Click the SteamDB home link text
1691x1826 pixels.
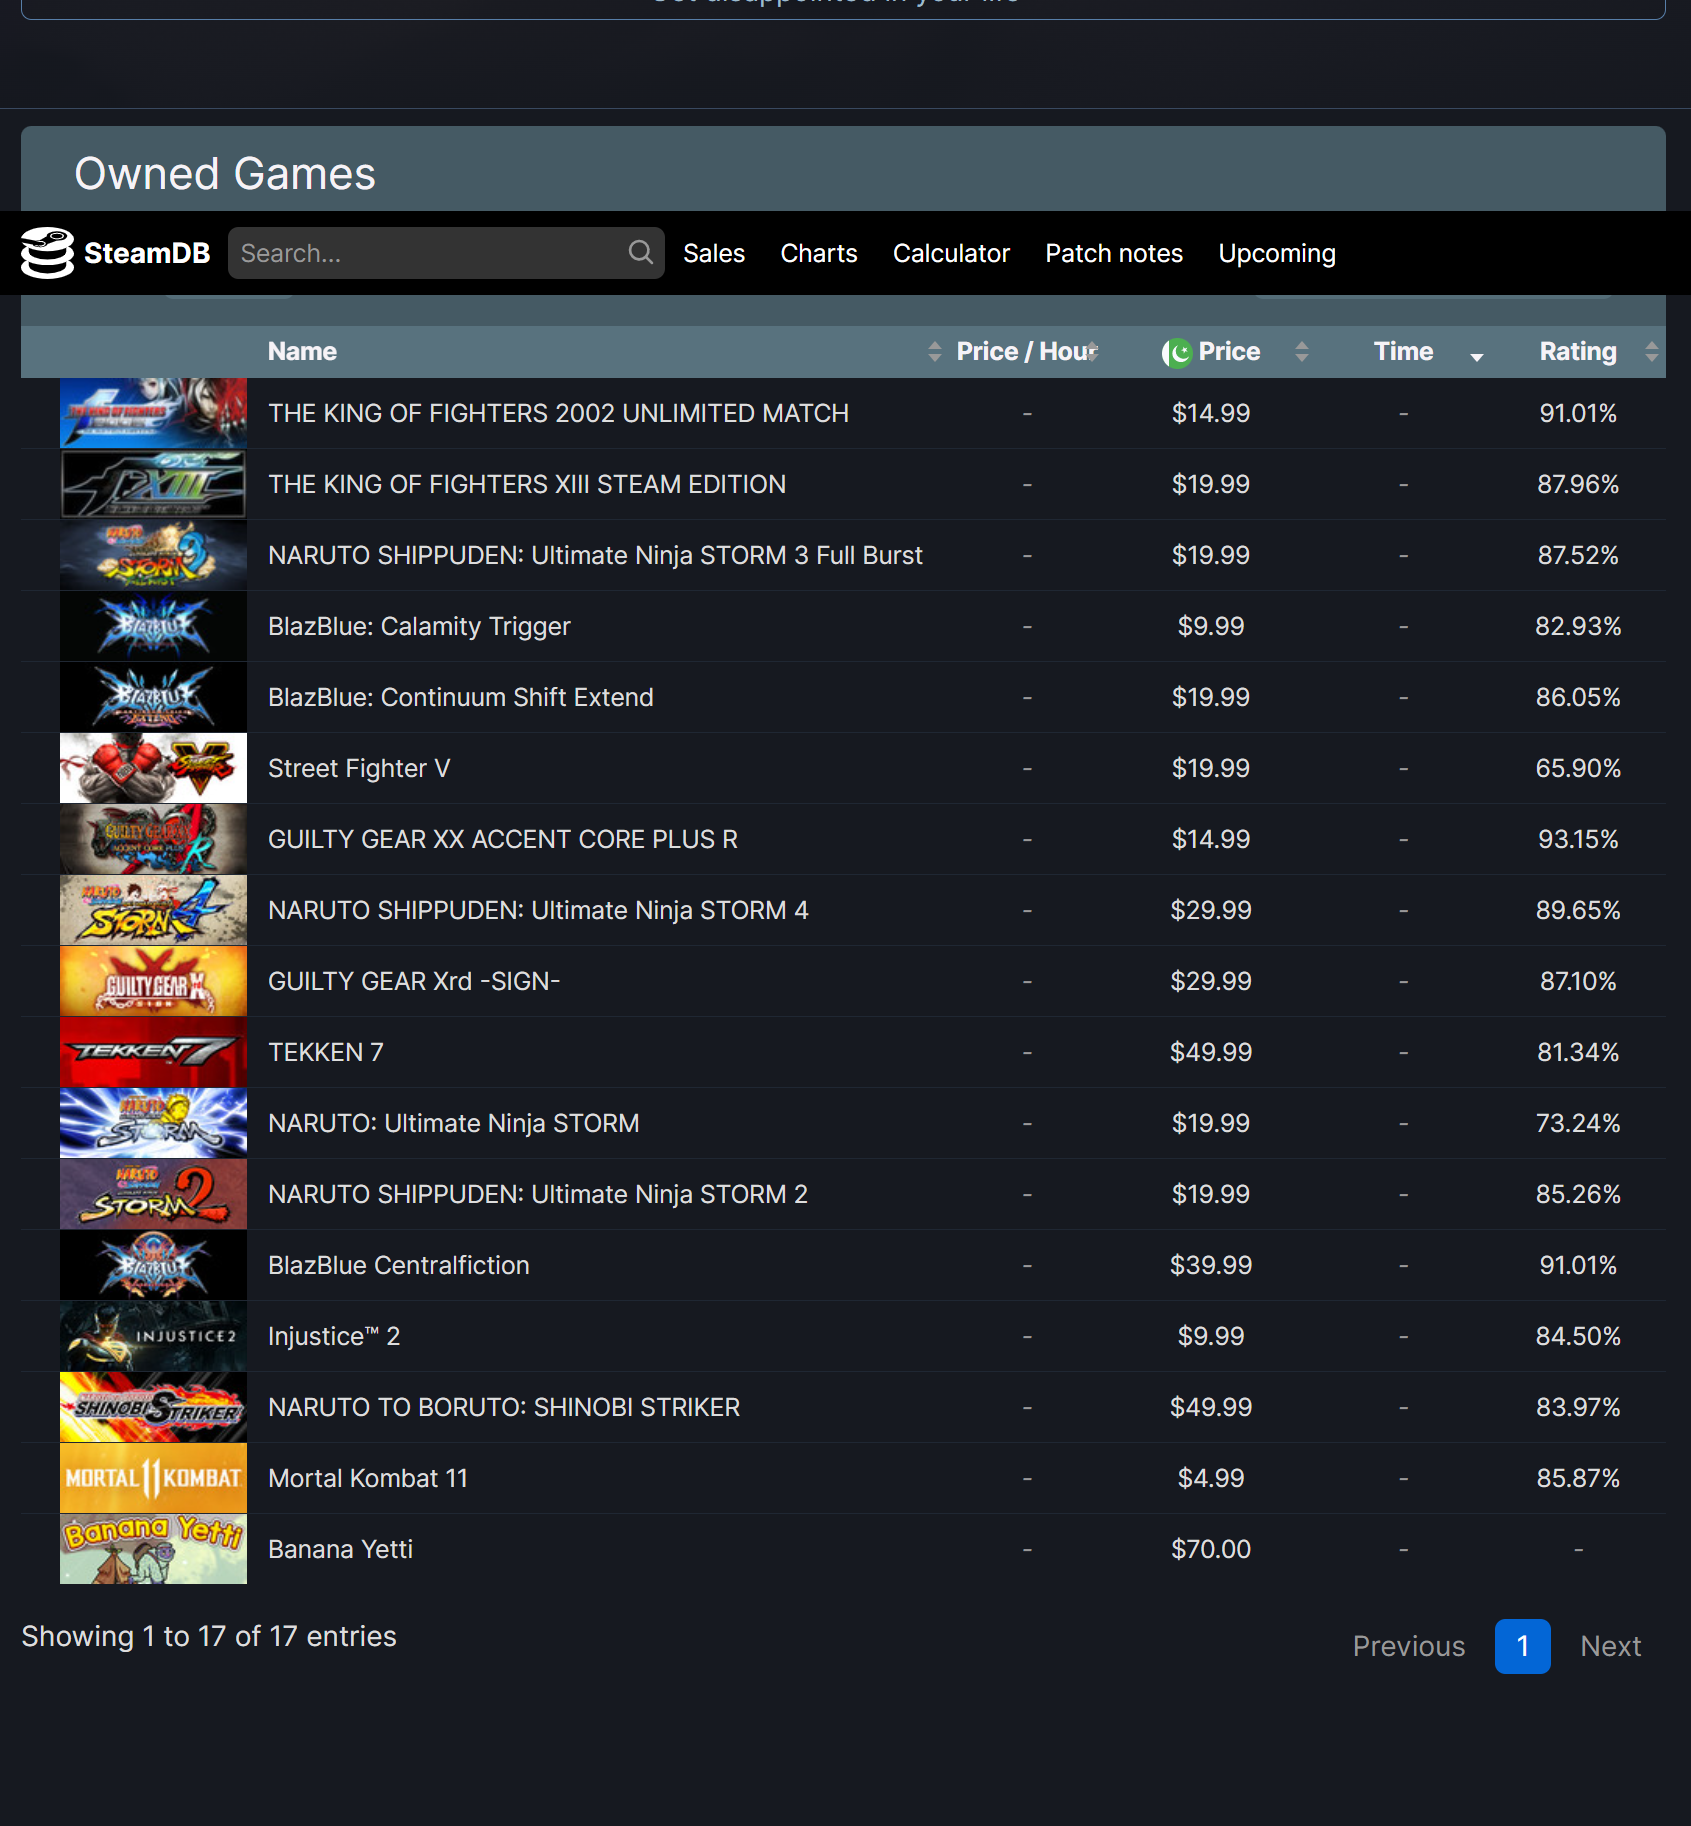click(x=147, y=253)
